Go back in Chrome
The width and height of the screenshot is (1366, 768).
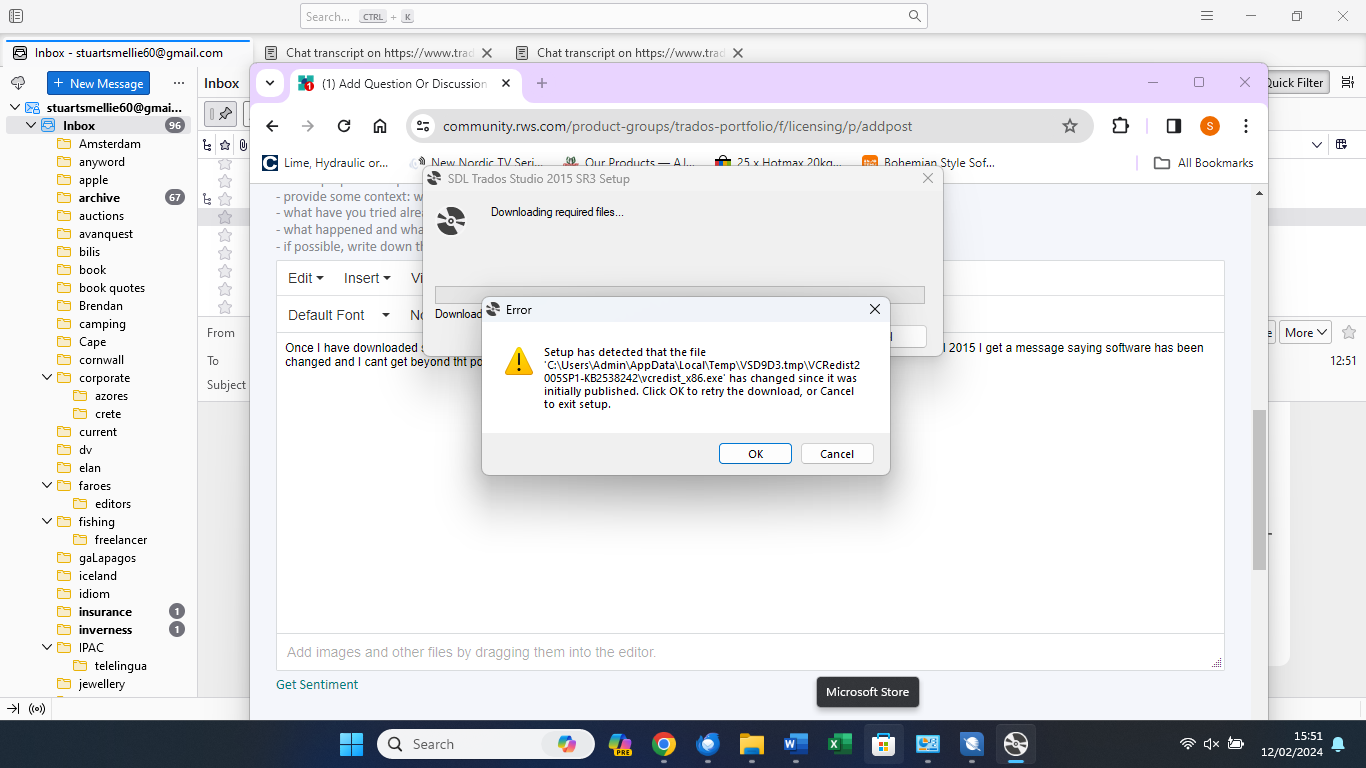pyautogui.click(x=272, y=126)
